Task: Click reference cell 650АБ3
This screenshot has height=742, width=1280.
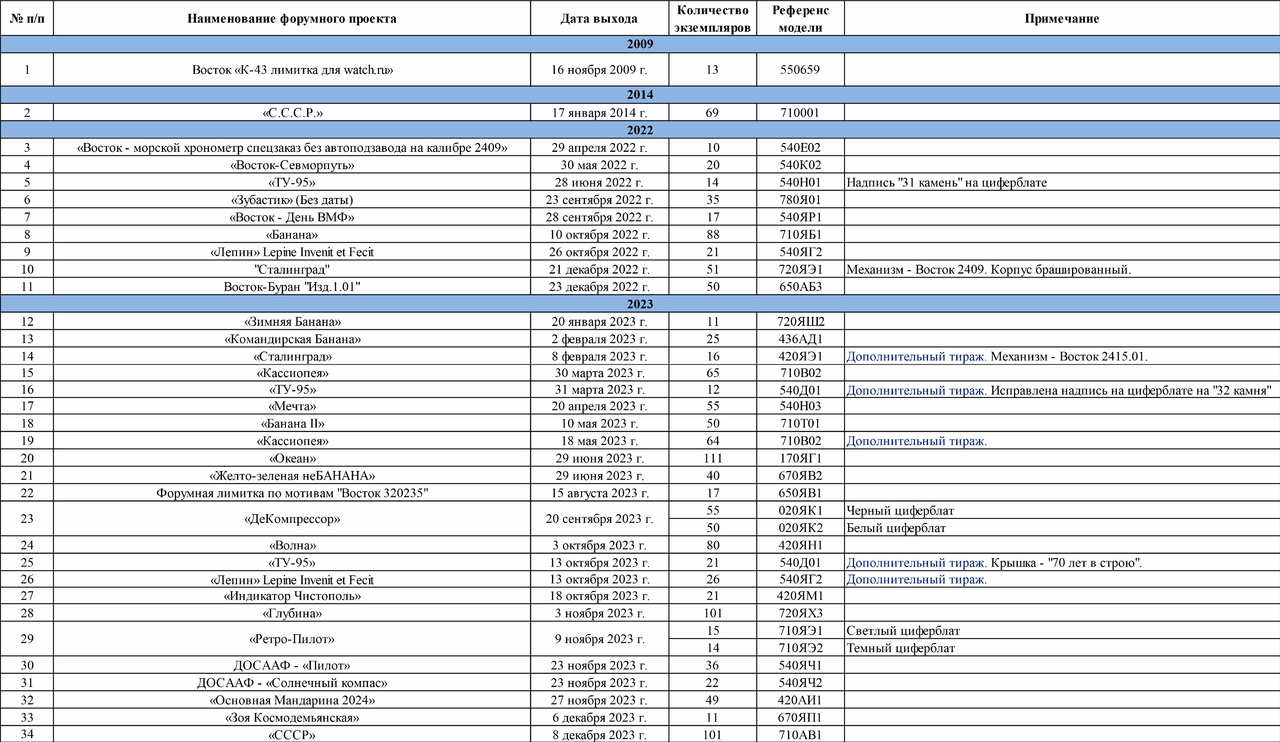Action: [800, 287]
